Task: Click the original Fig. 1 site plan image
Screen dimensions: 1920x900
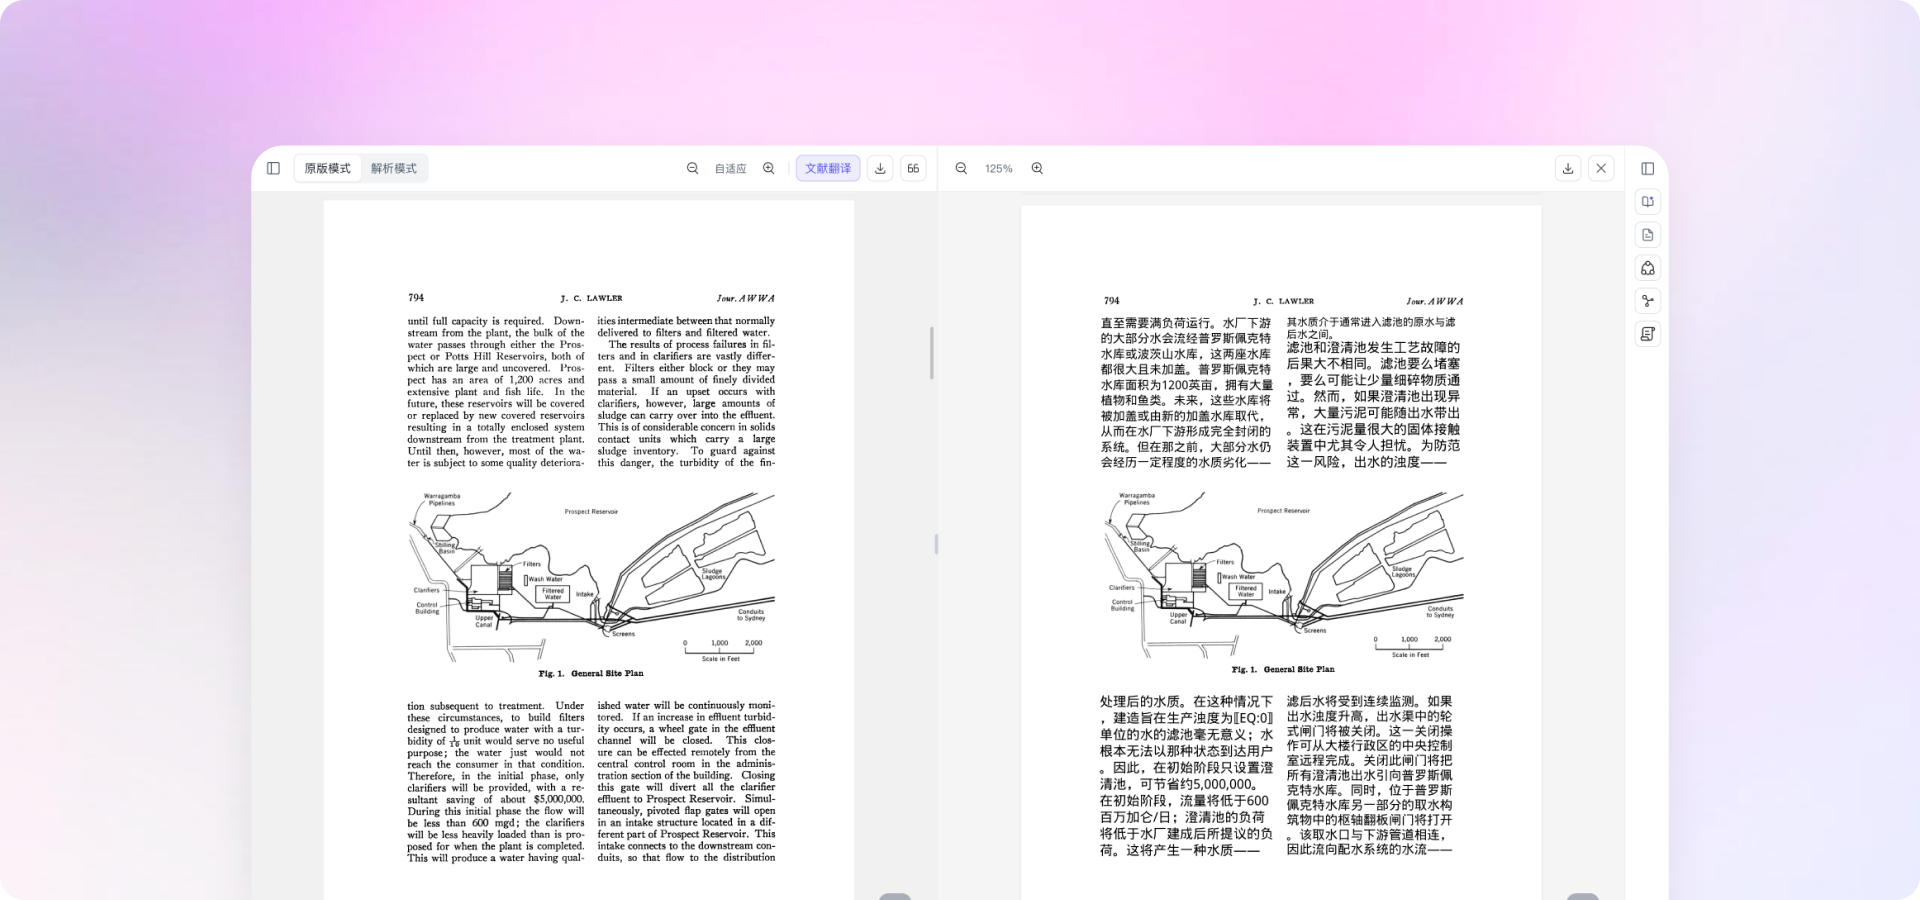Action: click(x=591, y=575)
